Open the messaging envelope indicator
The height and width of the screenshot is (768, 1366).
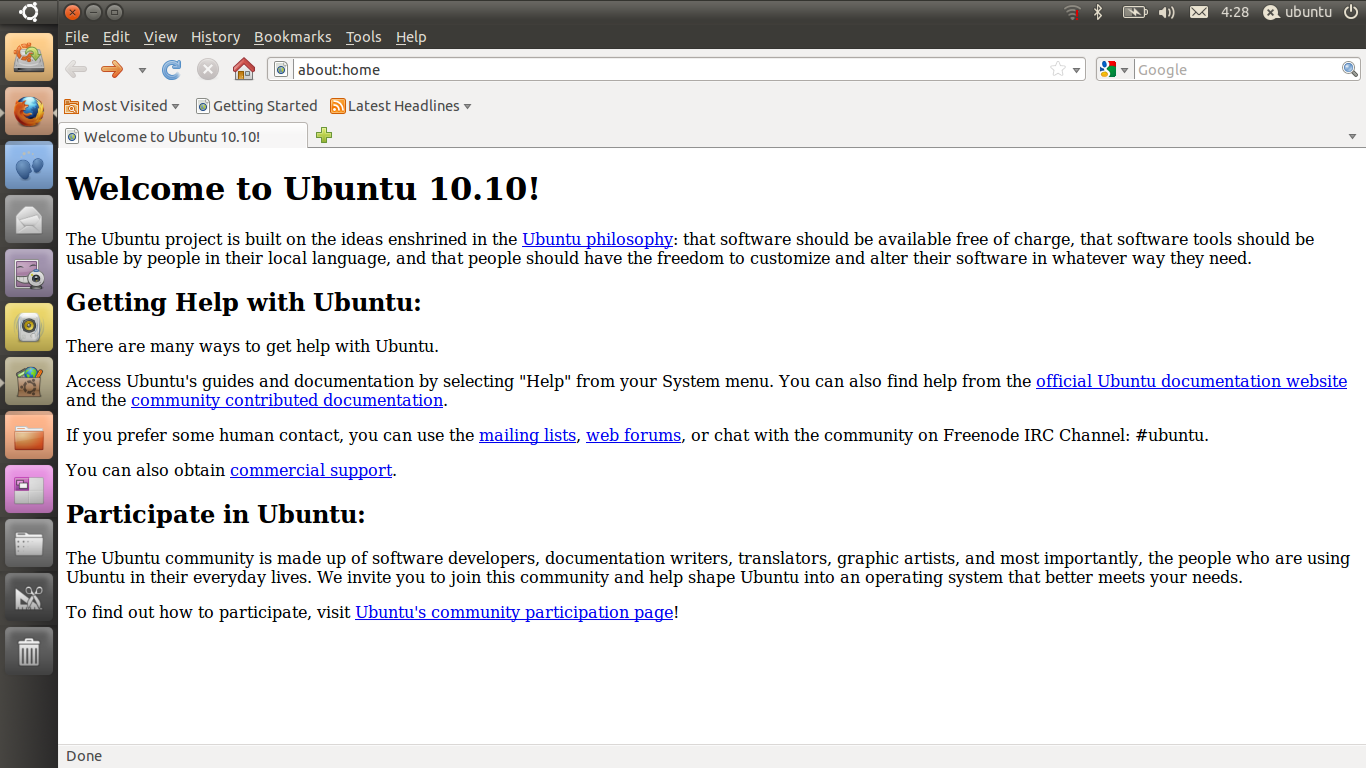[1199, 12]
